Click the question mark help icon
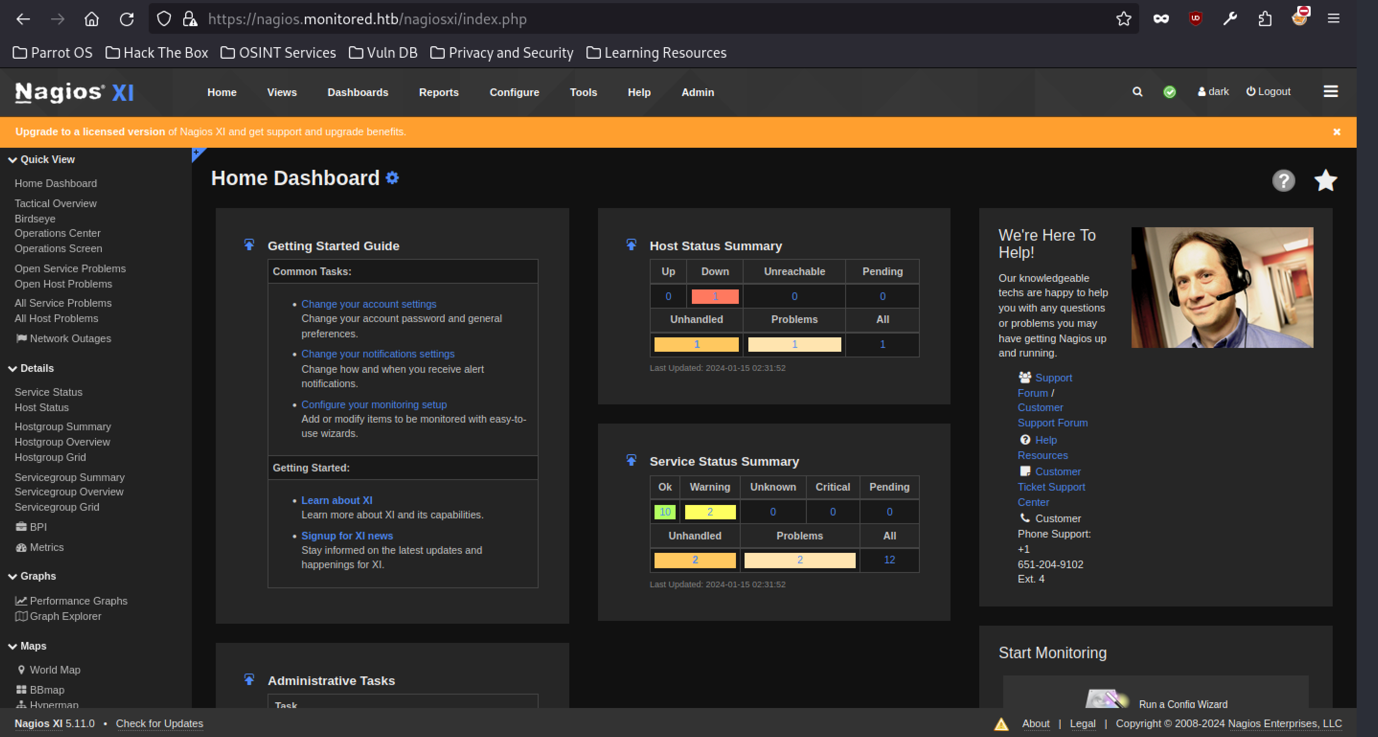The width and height of the screenshot is (1378, 737). [1283, 180]
